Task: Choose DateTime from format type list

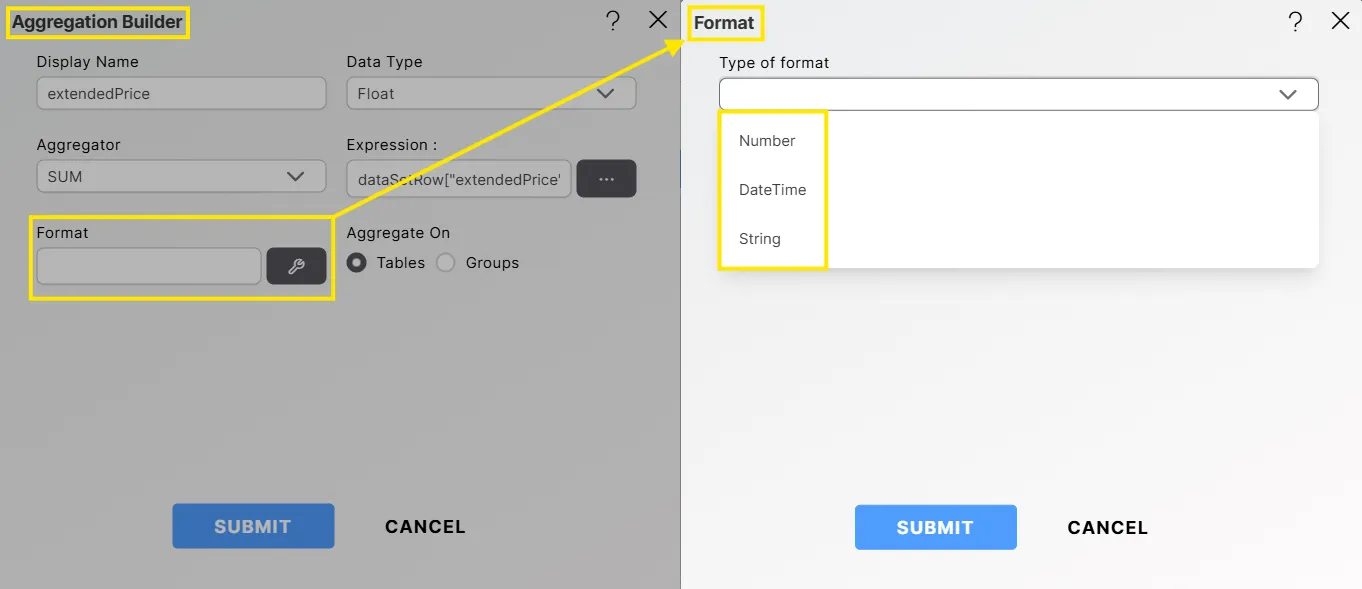Action: 772,190
